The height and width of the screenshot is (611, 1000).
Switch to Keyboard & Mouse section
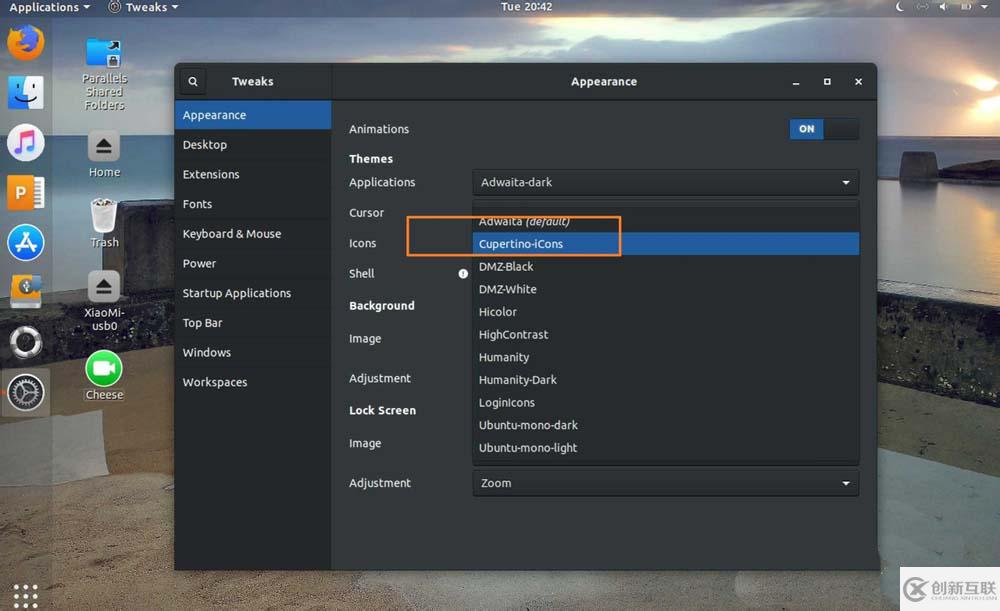pyautogui.click(x=232, y=234)
